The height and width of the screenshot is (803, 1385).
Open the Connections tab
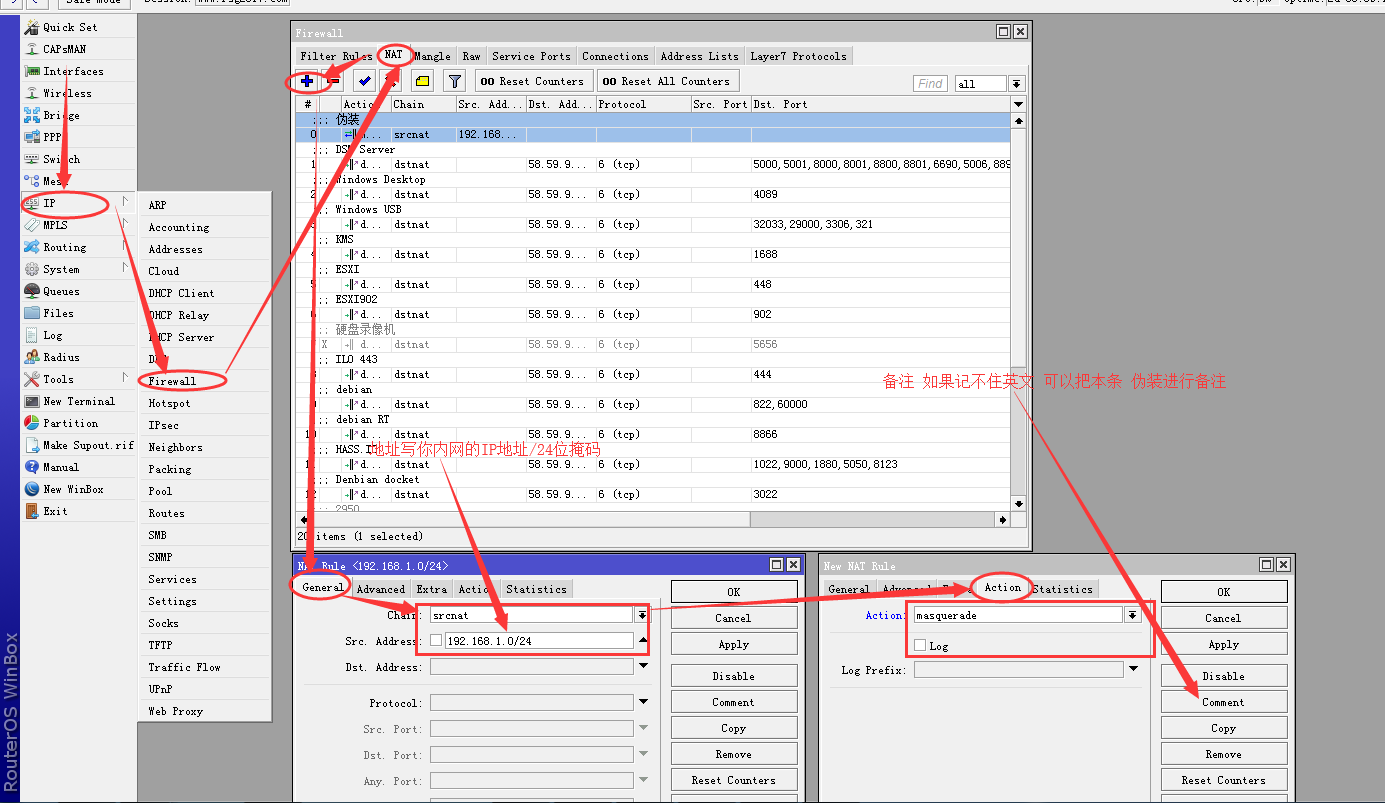615,56
